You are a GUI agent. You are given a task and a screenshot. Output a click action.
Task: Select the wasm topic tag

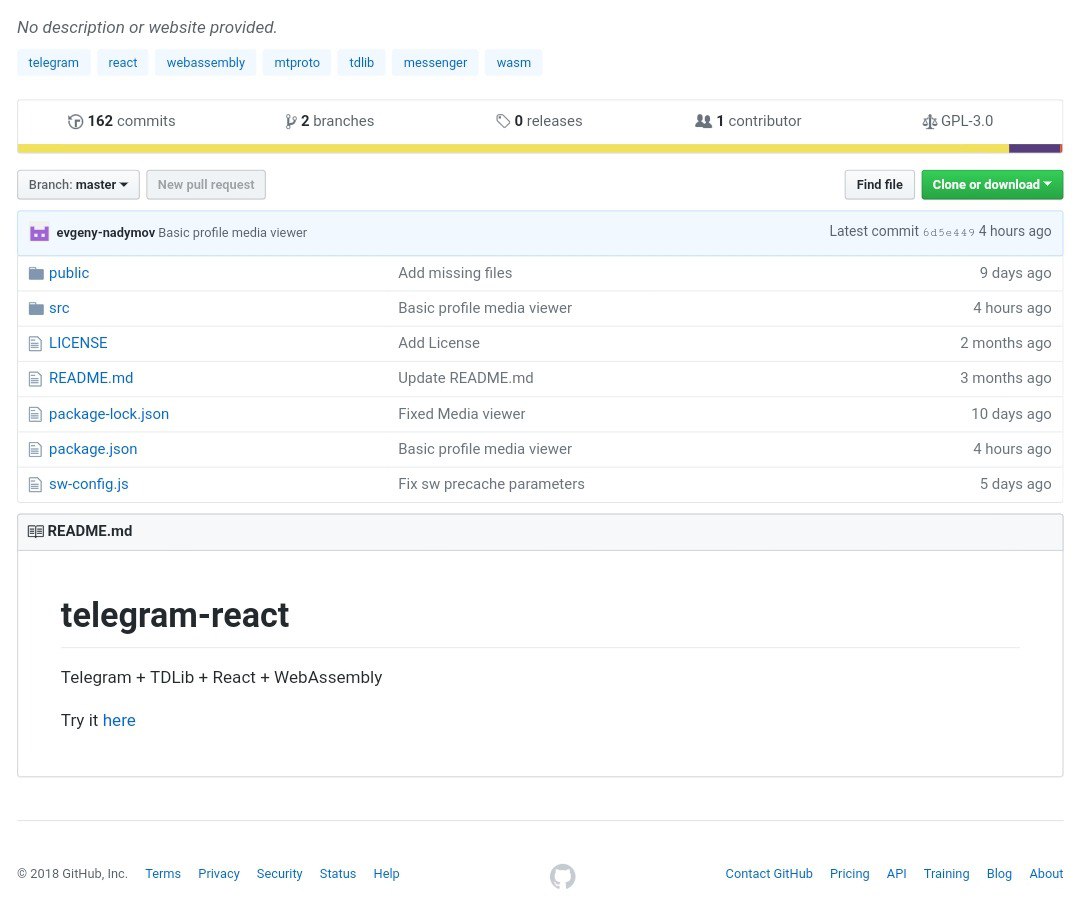[514, 63]
